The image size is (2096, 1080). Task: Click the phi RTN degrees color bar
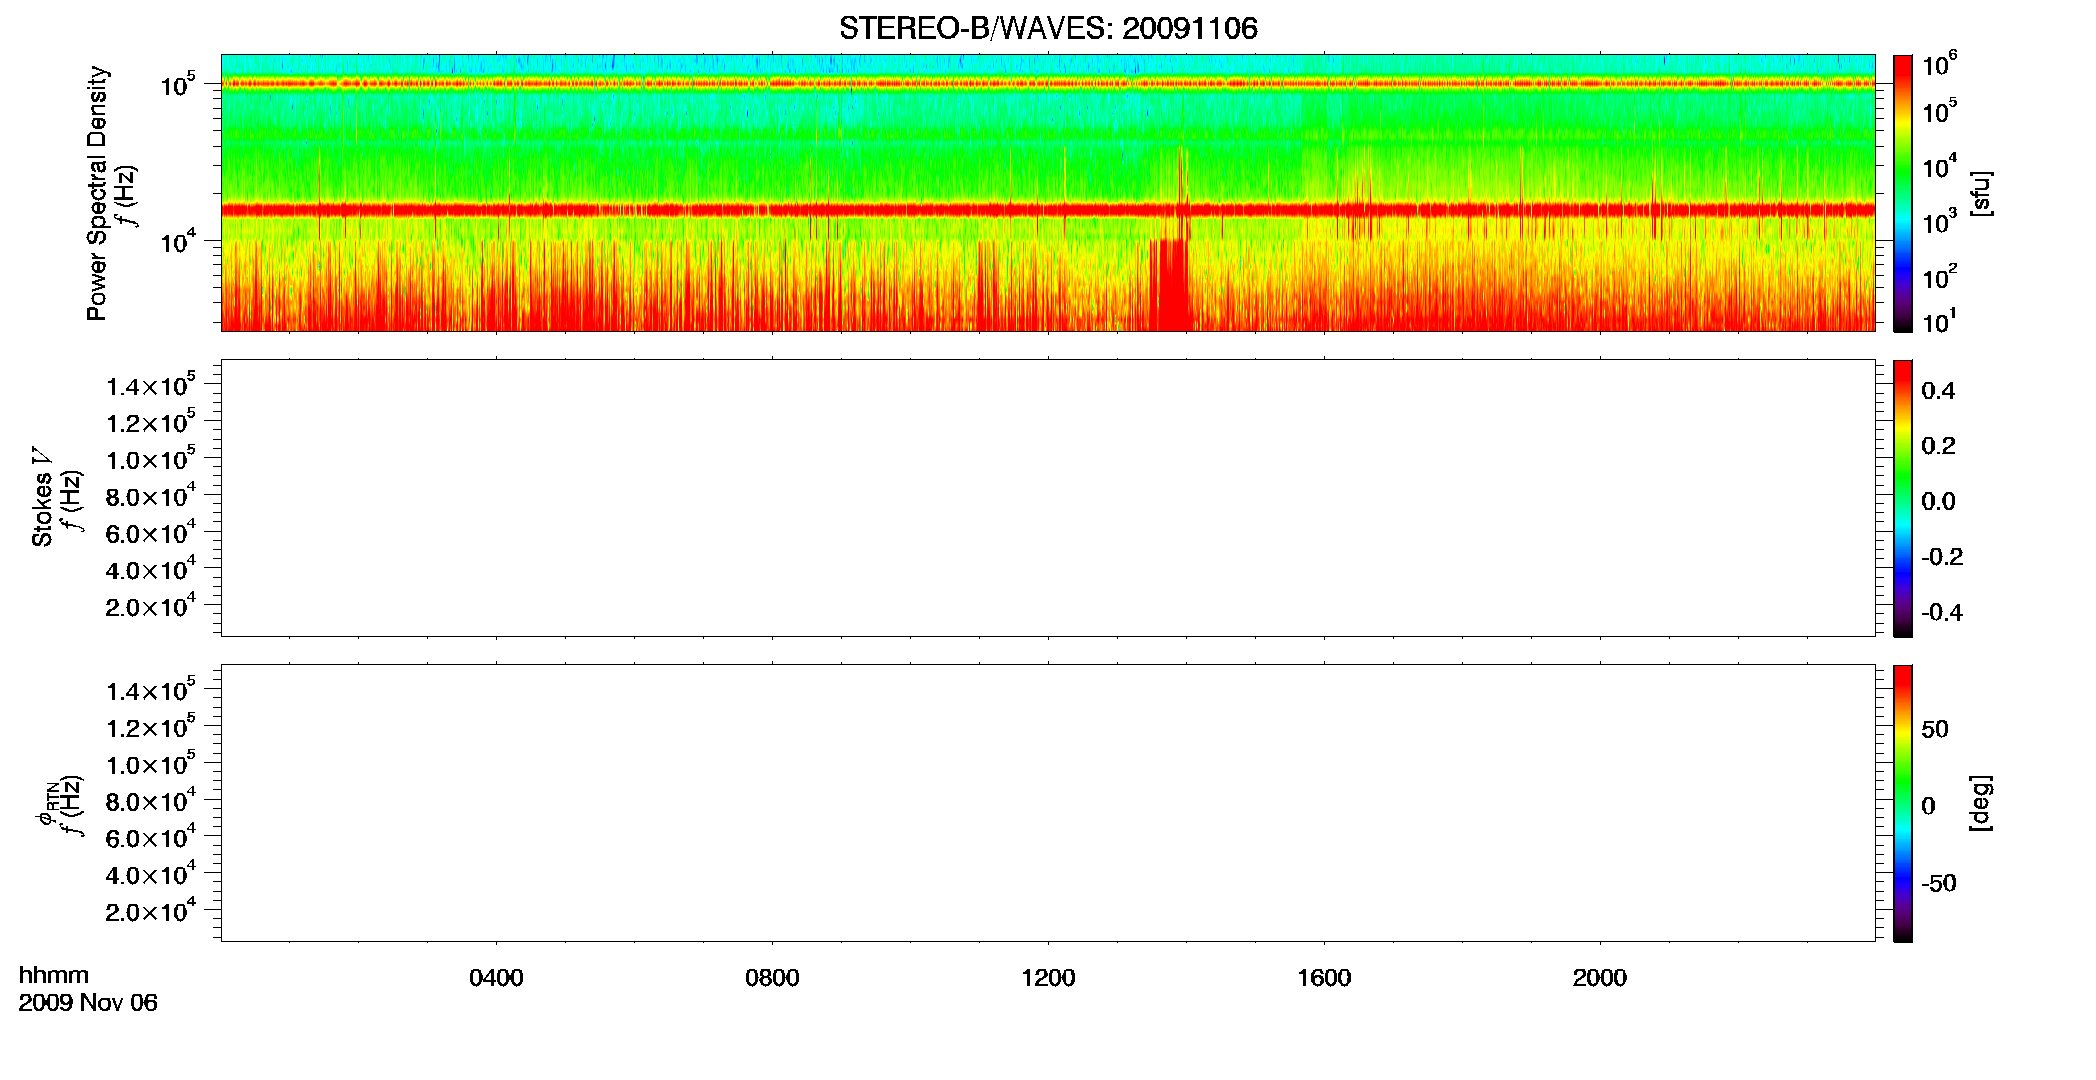point(1902,803)
